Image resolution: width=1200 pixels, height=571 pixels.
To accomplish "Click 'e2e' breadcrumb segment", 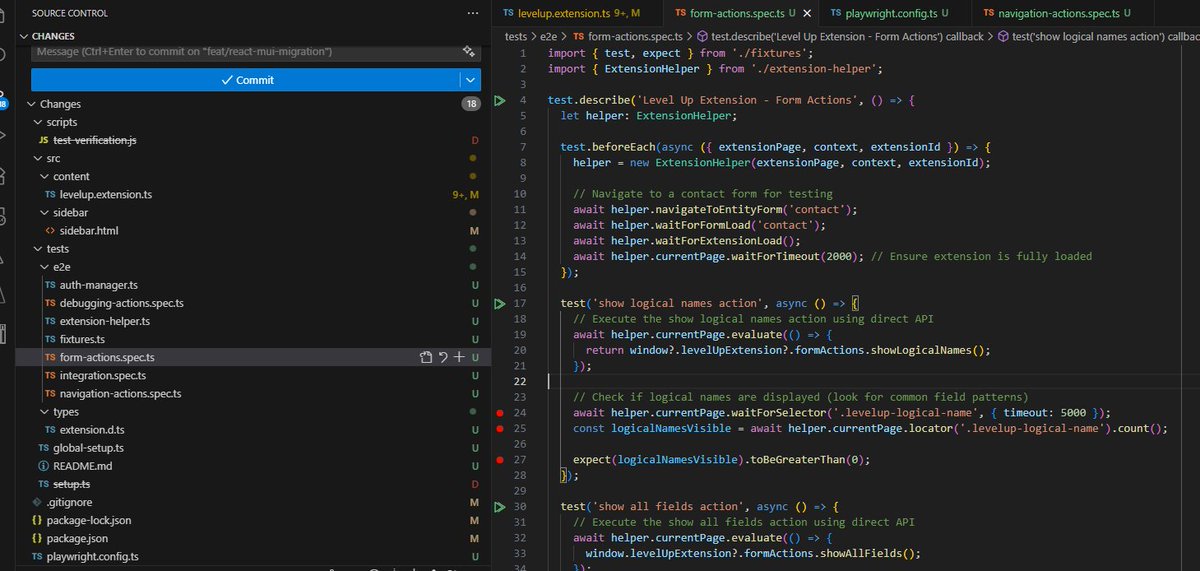I will coord(549,36).
